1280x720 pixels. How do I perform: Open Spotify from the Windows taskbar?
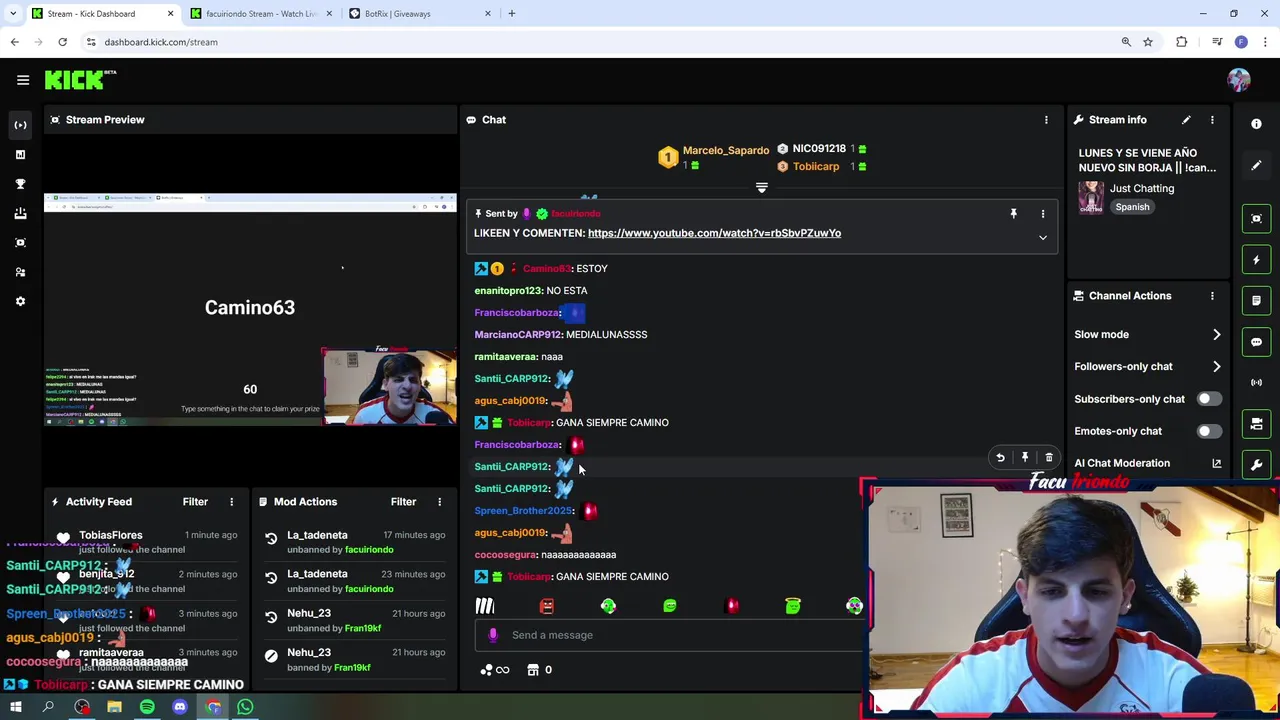coord(147,707)
